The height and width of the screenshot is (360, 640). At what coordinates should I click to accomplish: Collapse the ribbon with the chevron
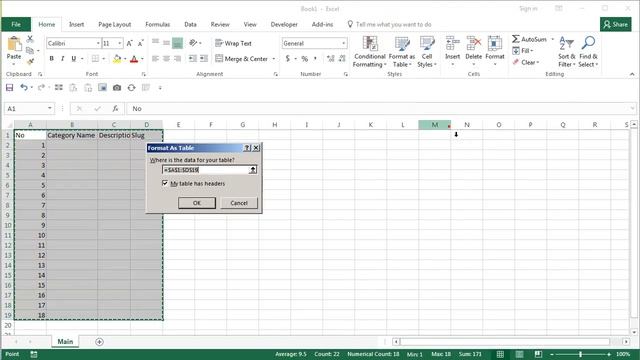coord(632,74)
